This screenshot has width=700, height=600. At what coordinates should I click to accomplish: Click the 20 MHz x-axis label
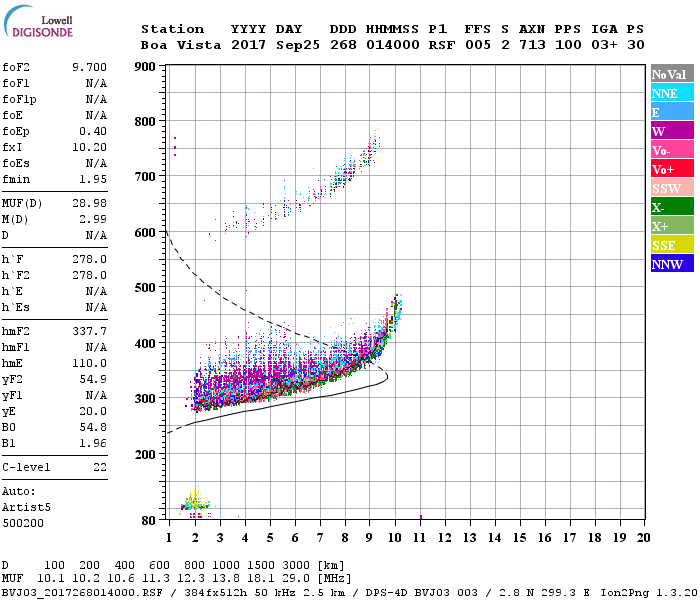643,538
